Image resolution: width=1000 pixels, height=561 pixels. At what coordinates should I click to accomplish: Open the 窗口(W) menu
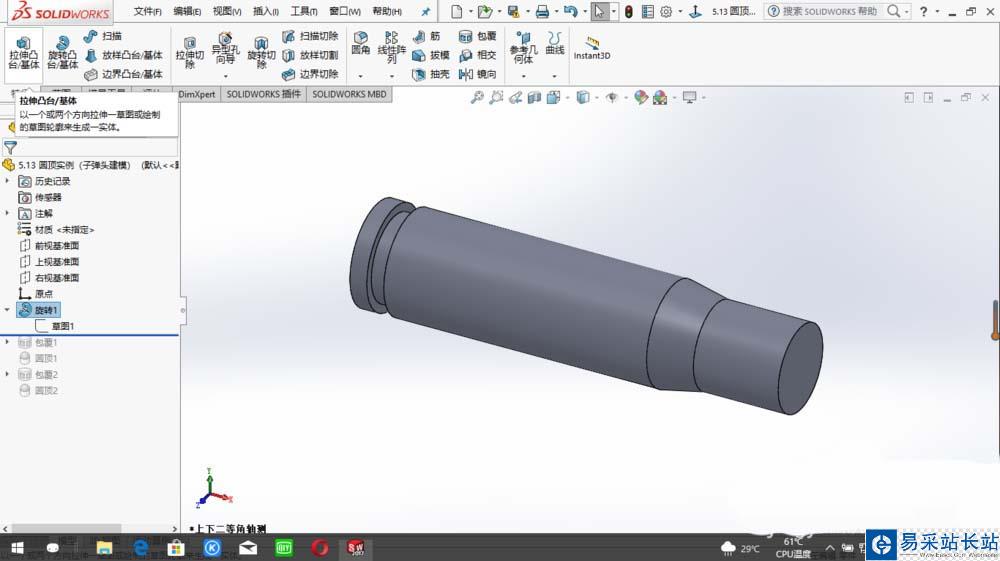tap(344, 11)
